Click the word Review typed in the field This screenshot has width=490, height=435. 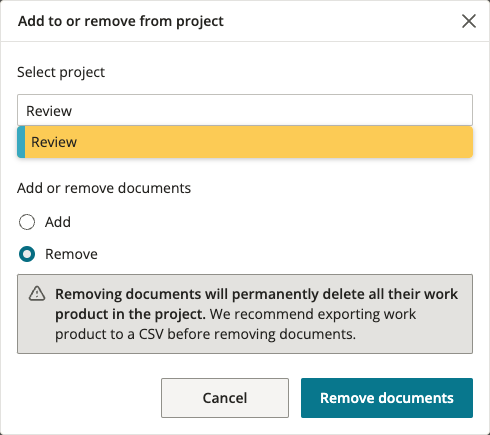pos(49,111)
